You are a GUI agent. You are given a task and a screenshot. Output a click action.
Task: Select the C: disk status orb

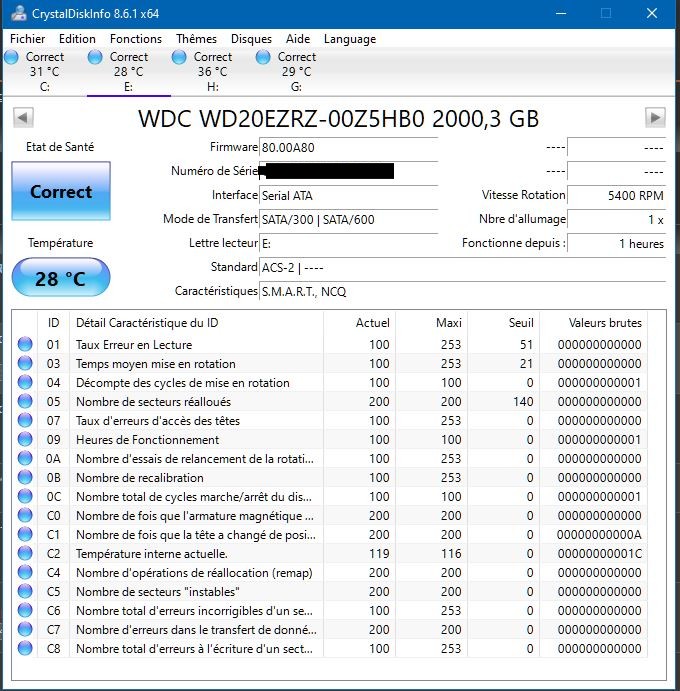(x=11, y=57)
